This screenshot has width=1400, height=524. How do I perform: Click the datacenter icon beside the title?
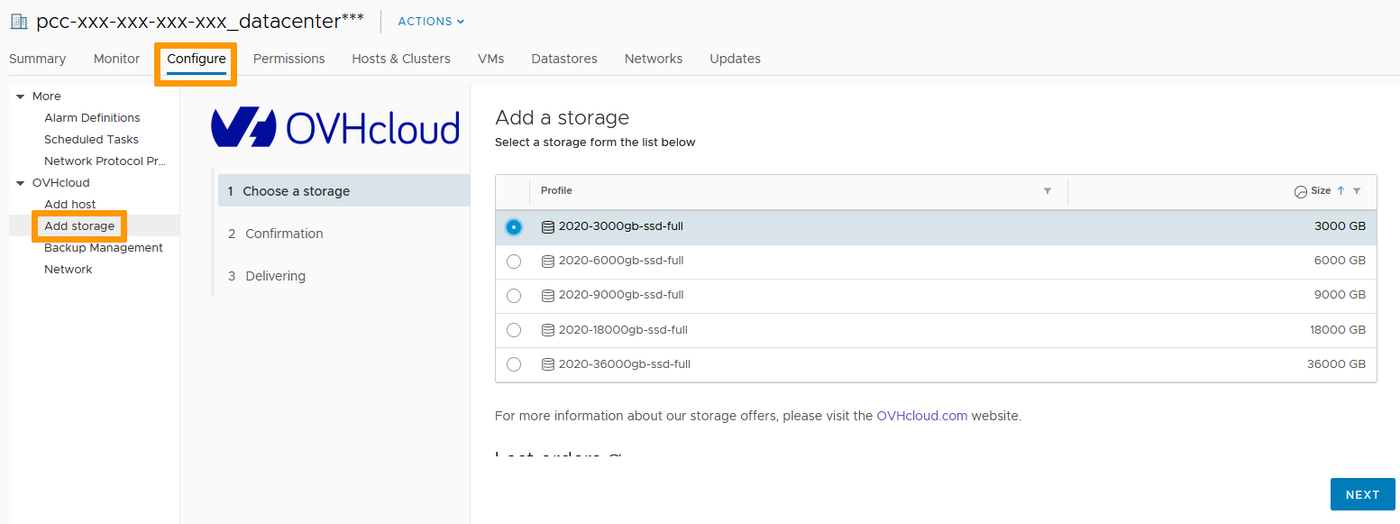[x=19, y=21]
